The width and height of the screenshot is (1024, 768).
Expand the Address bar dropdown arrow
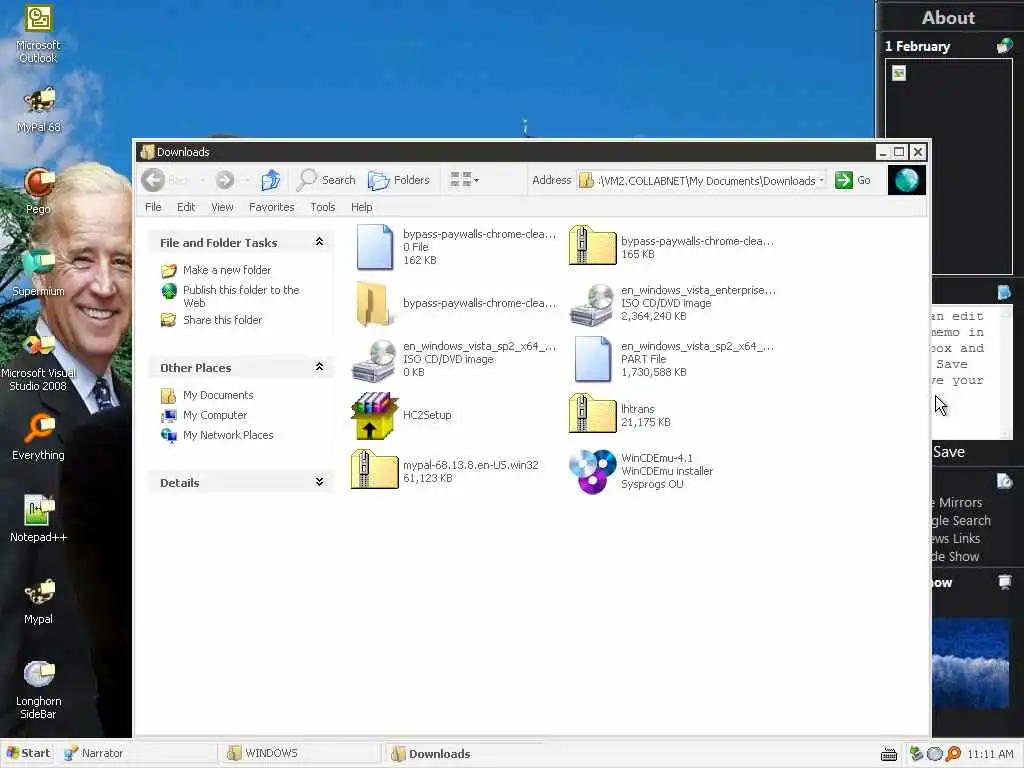822,180
